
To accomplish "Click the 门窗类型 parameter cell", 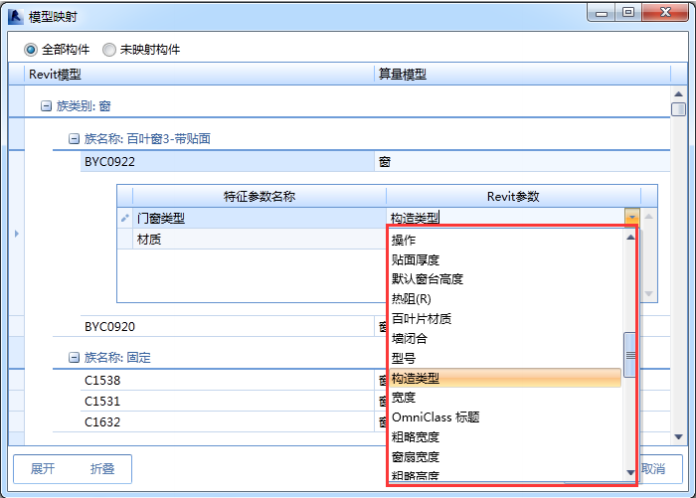I will 259,218.
